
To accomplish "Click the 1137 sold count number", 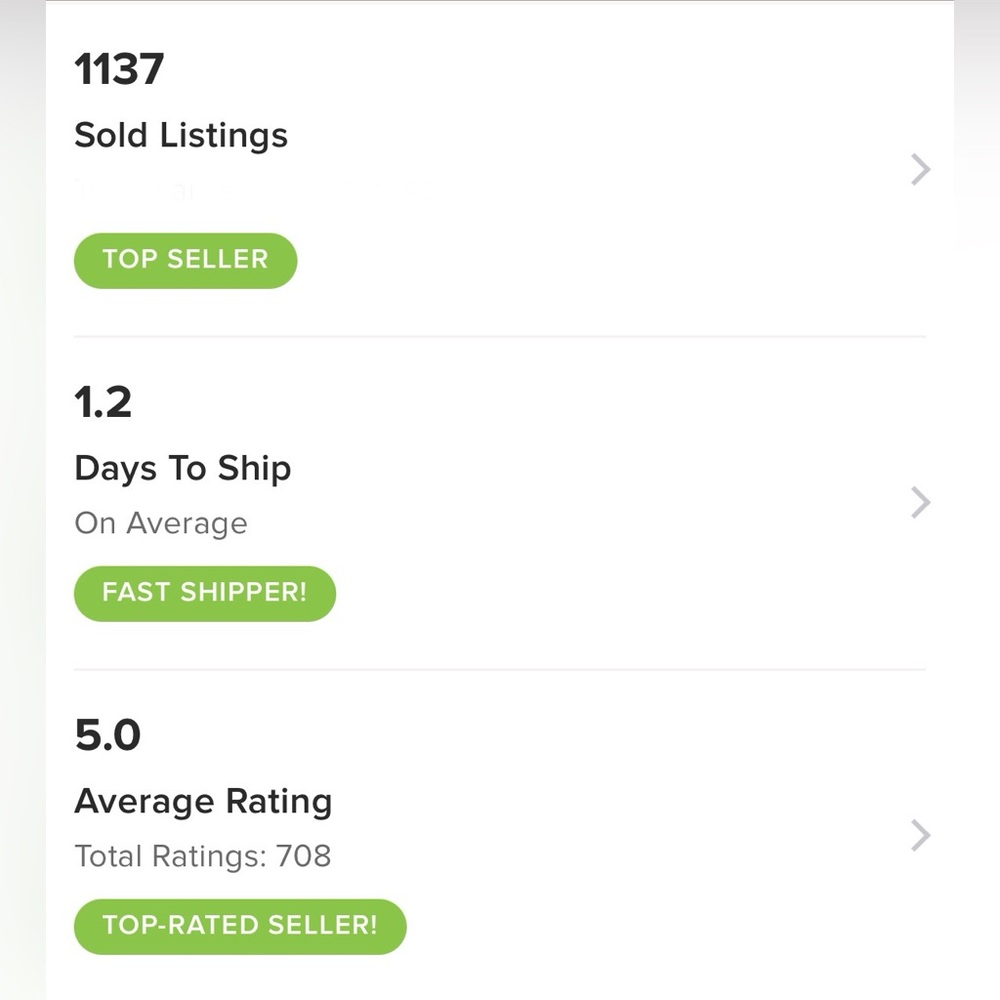I will click(119, 69).
